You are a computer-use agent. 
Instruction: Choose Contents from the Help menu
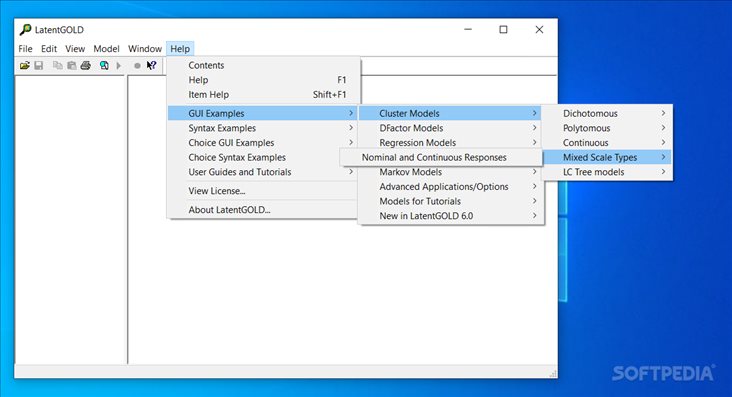(x=264, y=65)
